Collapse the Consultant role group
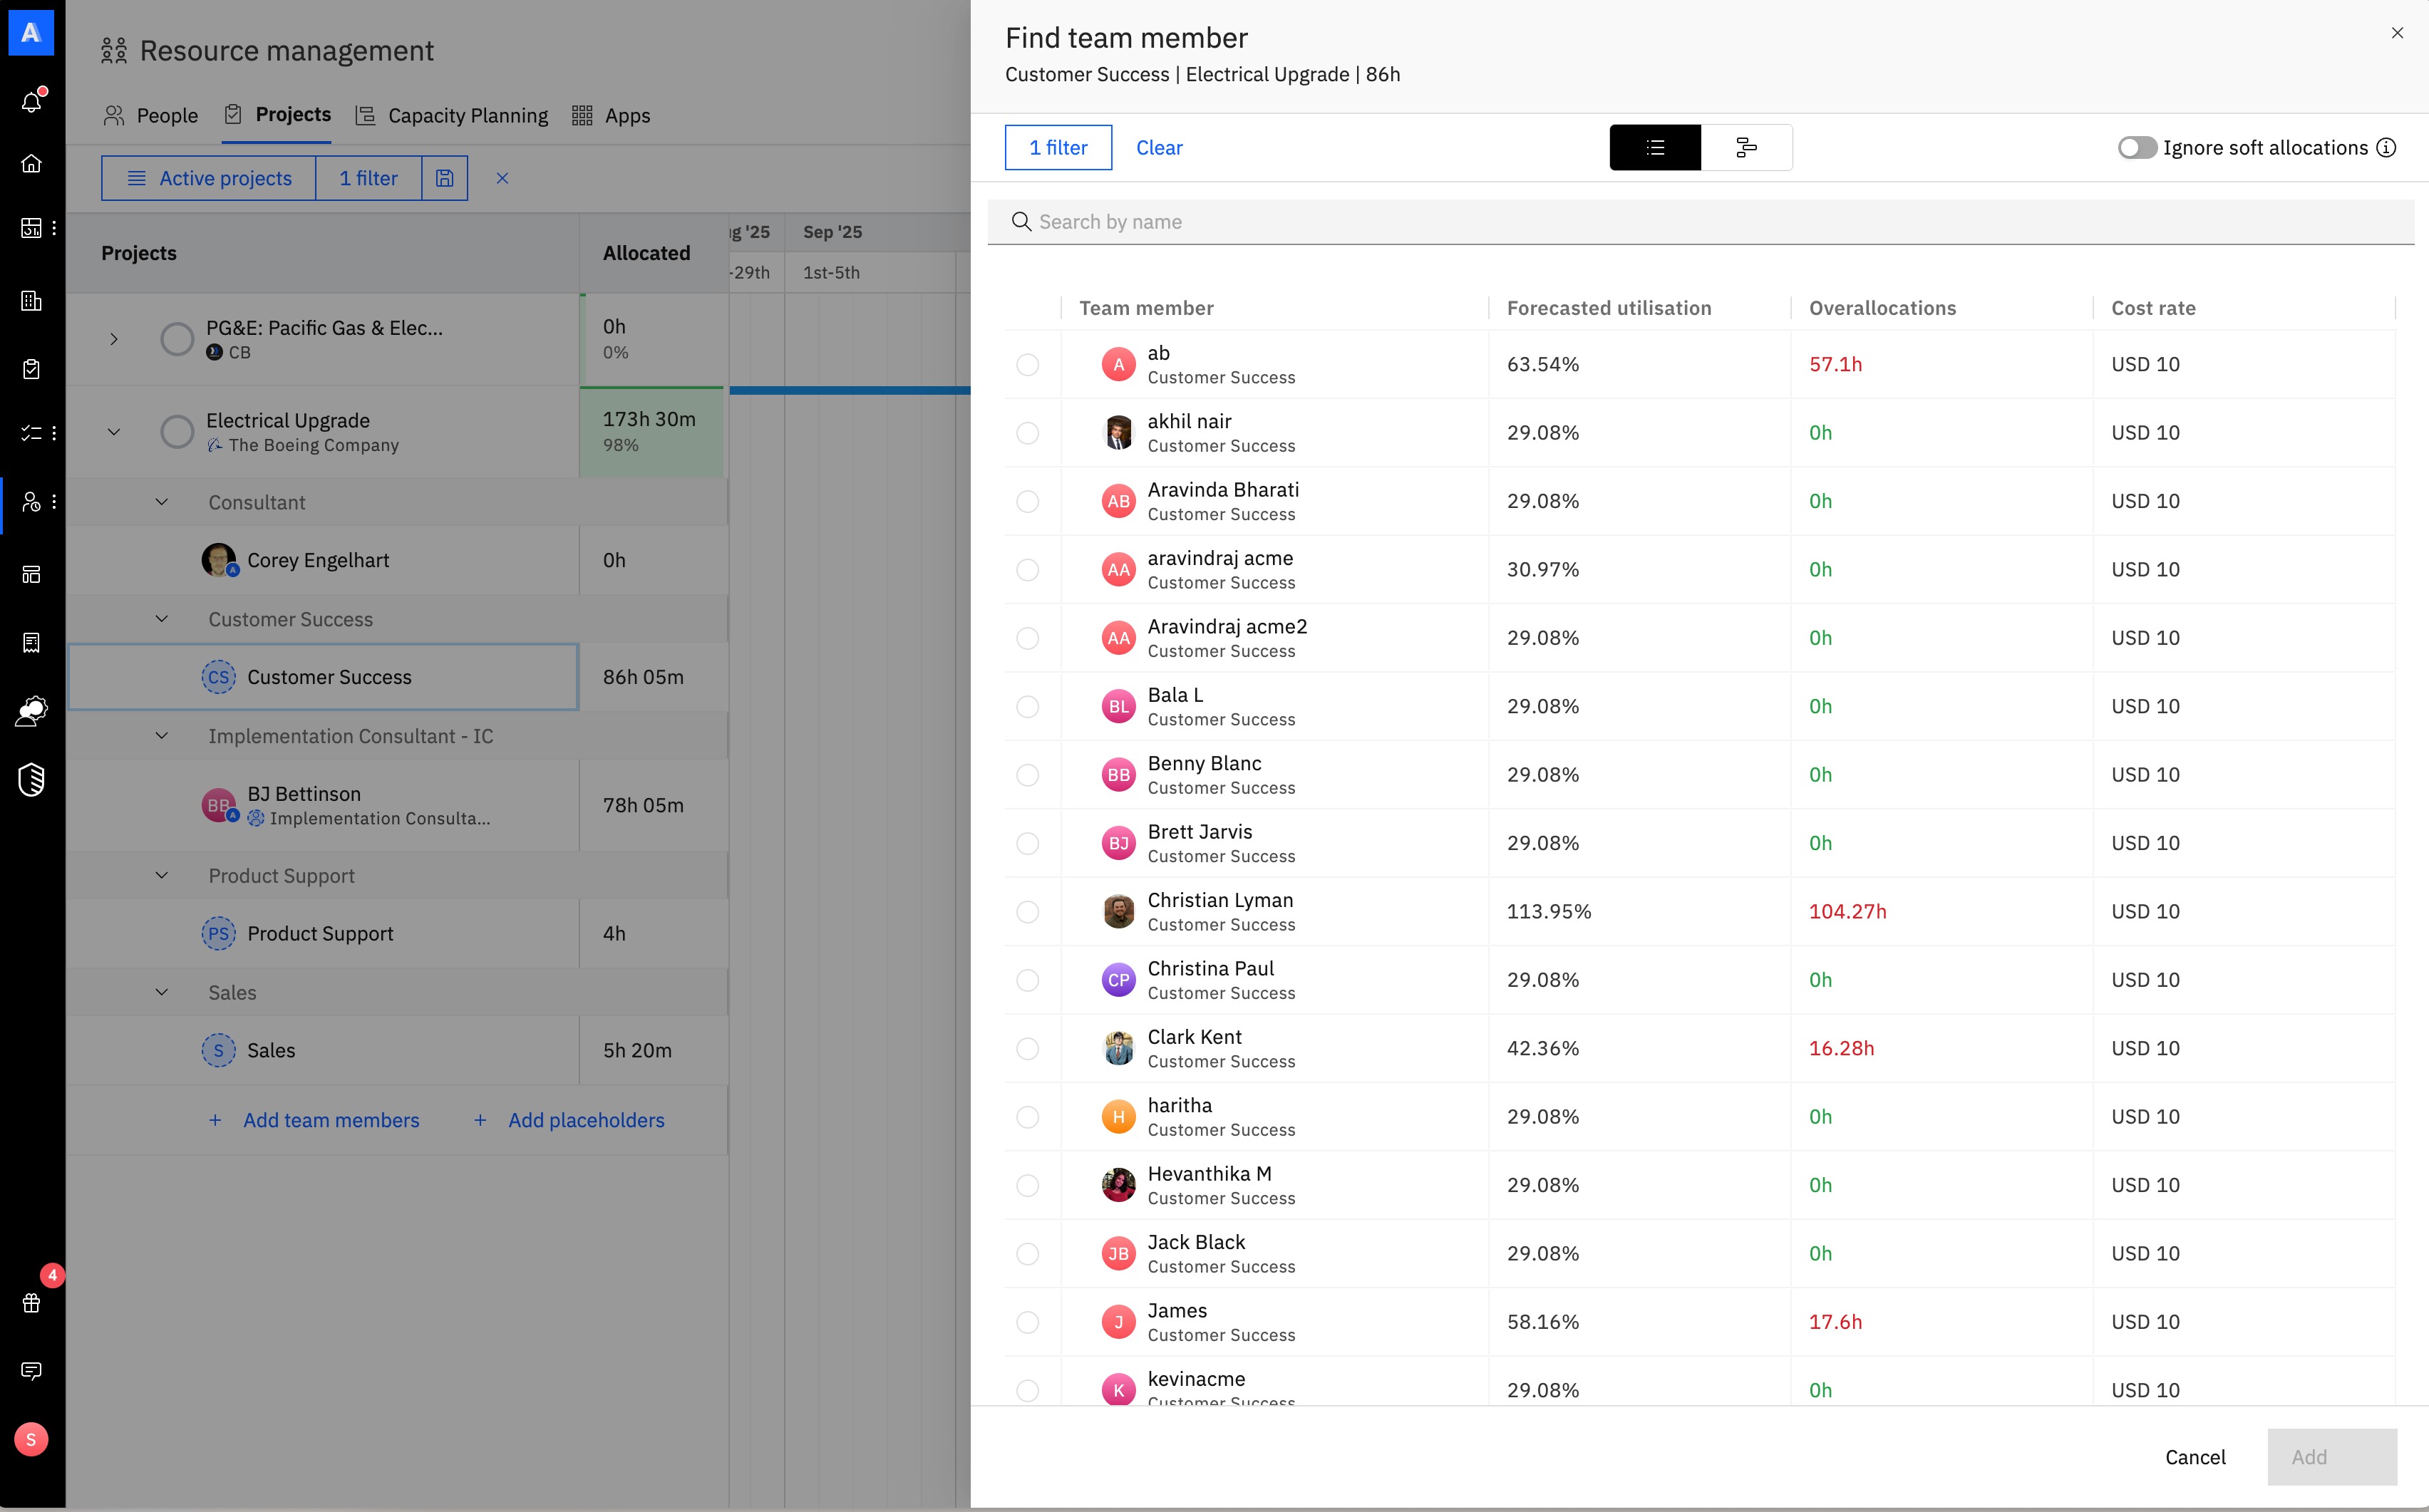Viewport: 2429px width, 1512px height. [162, 502]
